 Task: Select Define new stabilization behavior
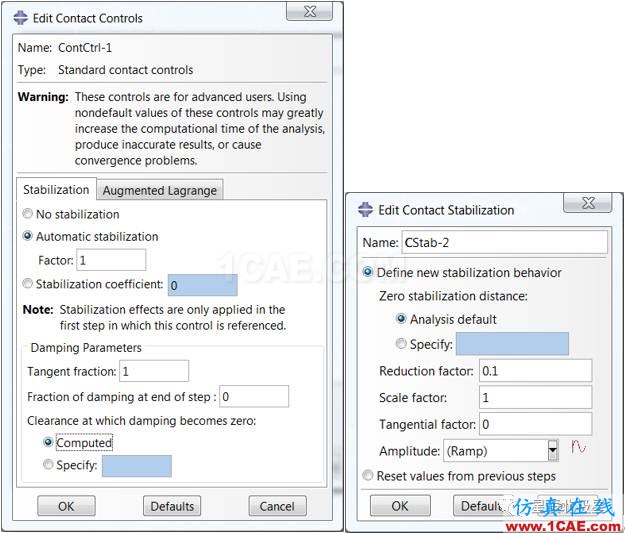click(x=368, y=272)
